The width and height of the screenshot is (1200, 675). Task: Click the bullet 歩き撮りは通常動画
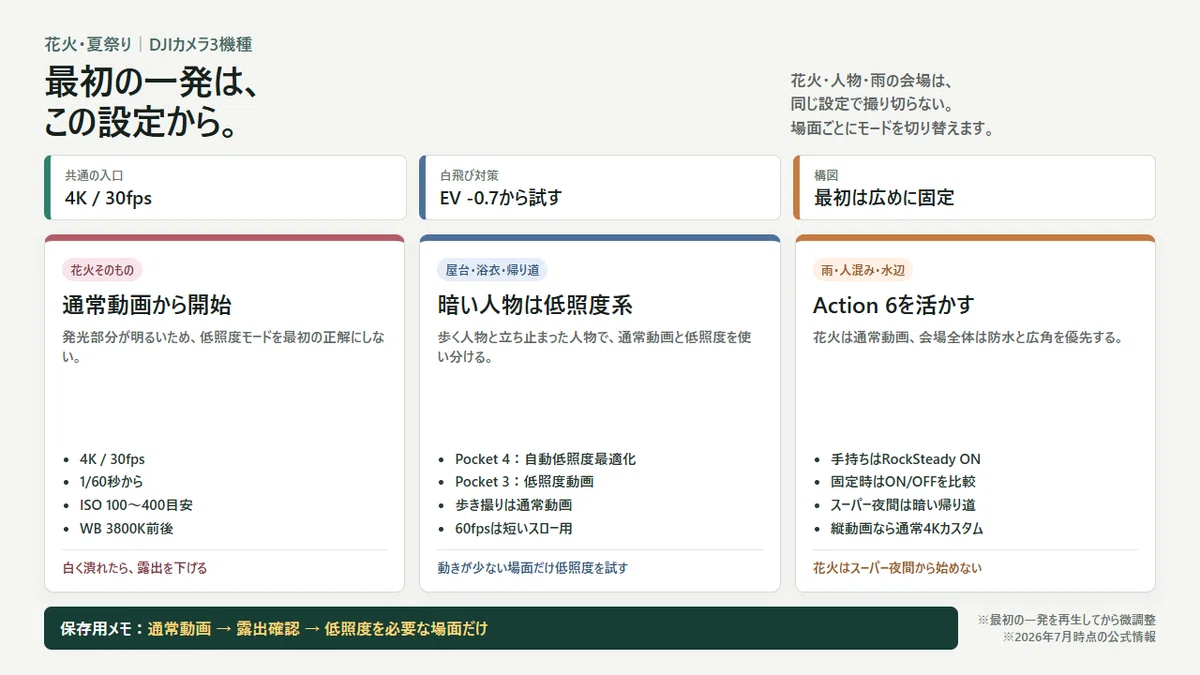click(x=513, y=505)
